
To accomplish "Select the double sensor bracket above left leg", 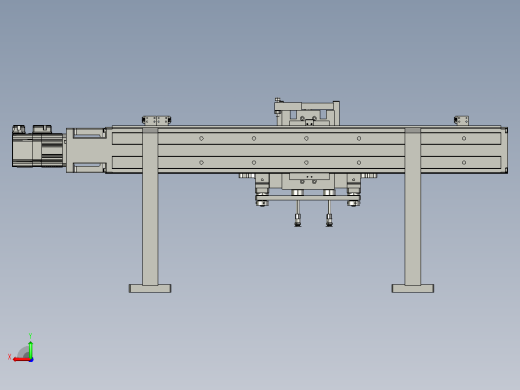I will (x=156, y=120).
